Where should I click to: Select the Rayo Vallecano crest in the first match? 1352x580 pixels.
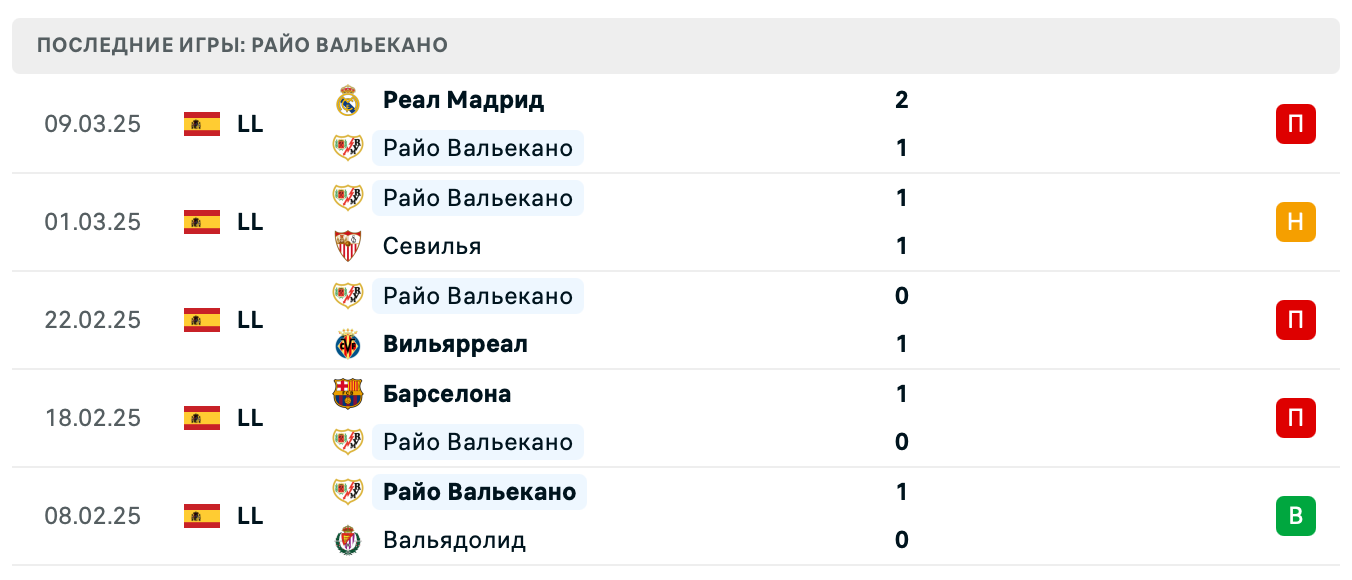pos(348,148)
